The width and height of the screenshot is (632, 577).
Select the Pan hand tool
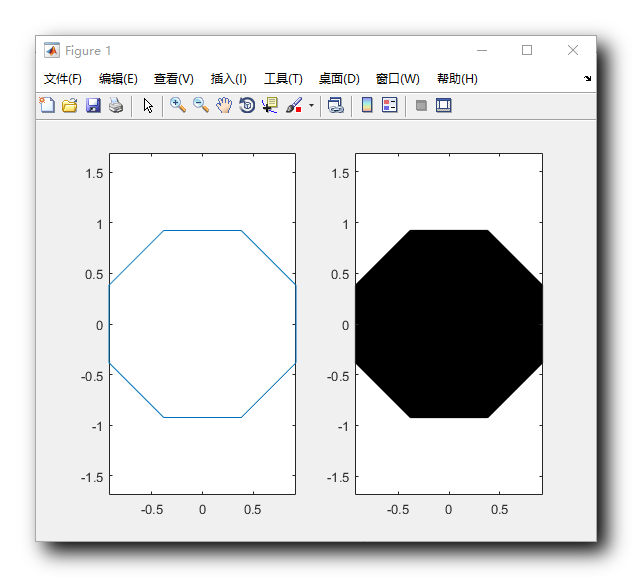(224, 105)
